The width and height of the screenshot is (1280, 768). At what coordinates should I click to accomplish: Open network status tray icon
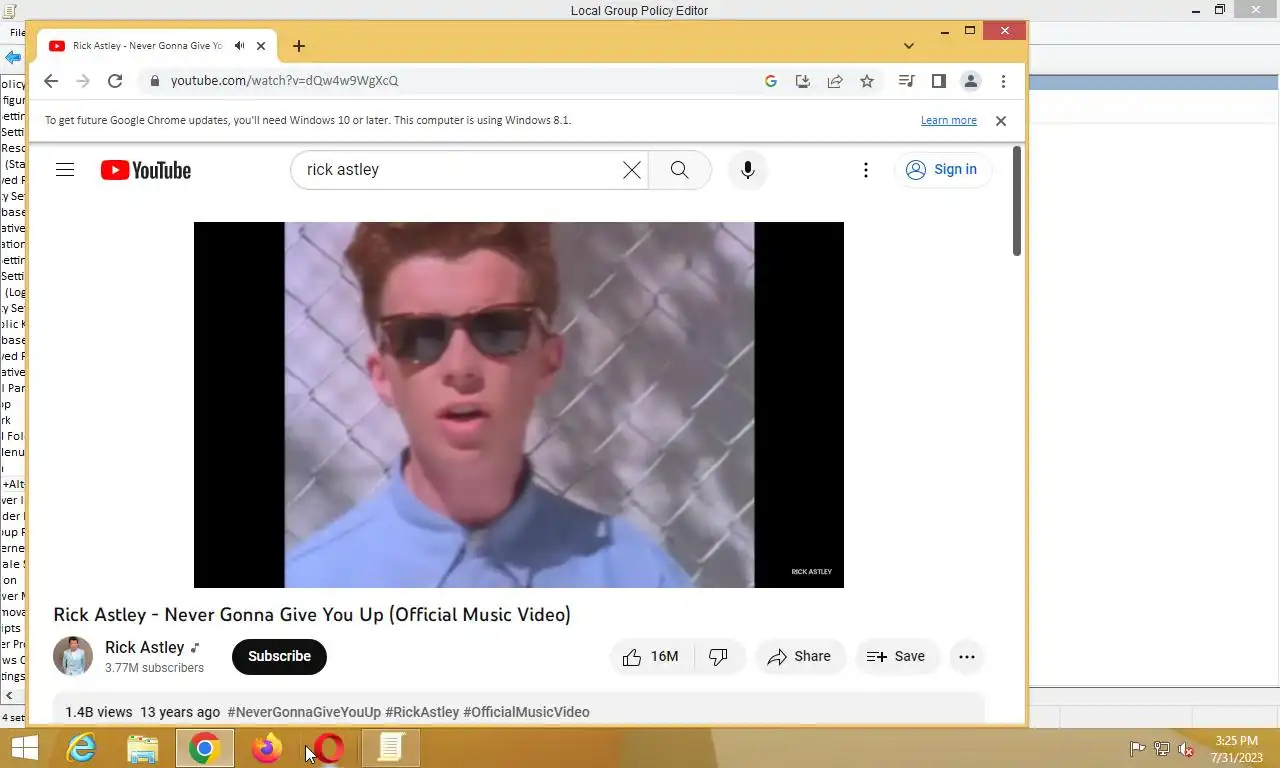tap(1162, 749)
